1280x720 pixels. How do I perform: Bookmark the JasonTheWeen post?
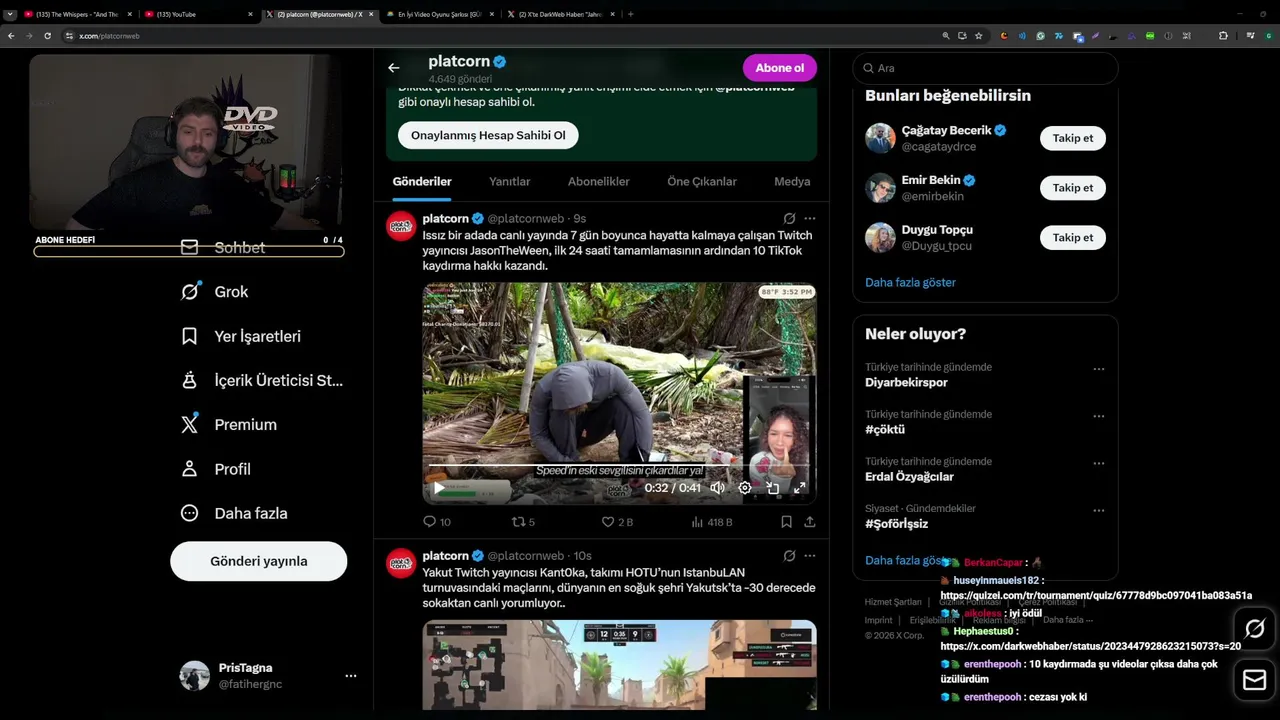coord(787,522)
